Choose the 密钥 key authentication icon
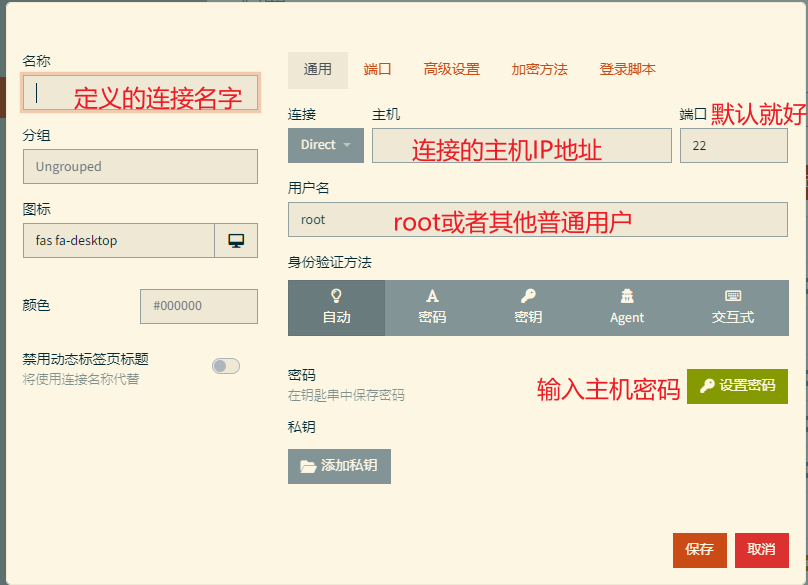The width and height of the screenshot is (808, 585). 529,308
